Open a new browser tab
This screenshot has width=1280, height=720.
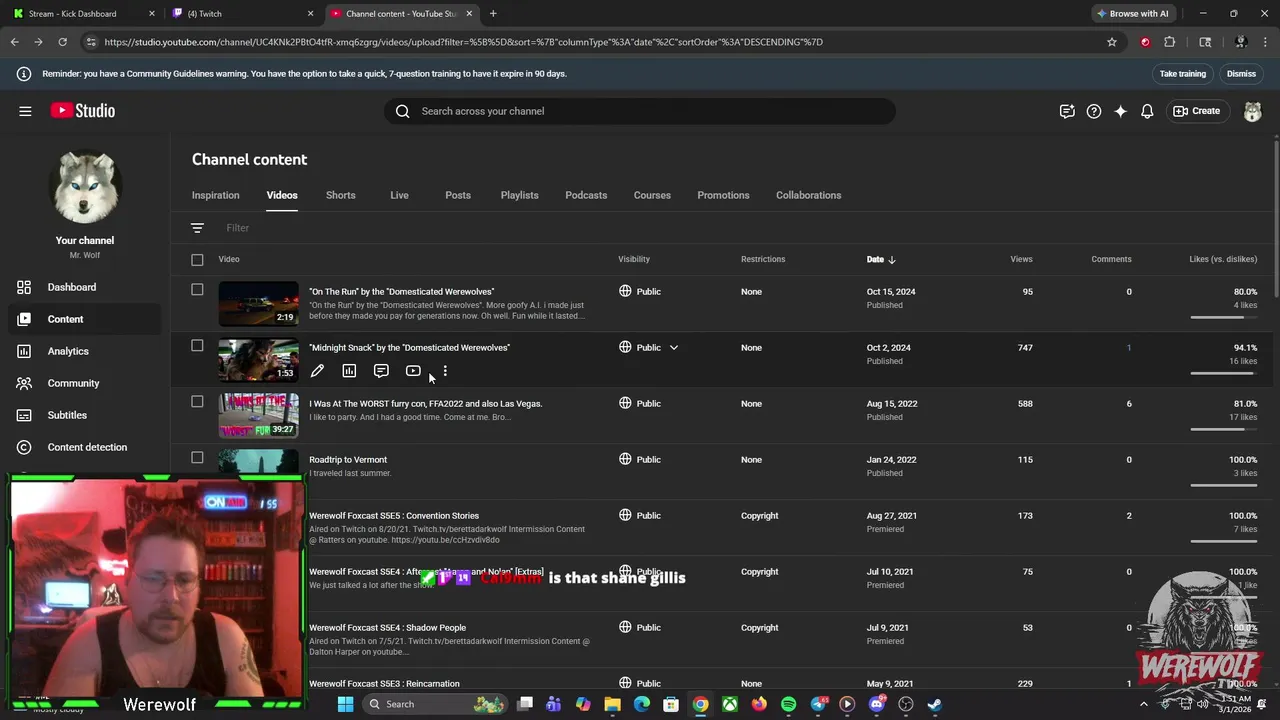point(493,14)
